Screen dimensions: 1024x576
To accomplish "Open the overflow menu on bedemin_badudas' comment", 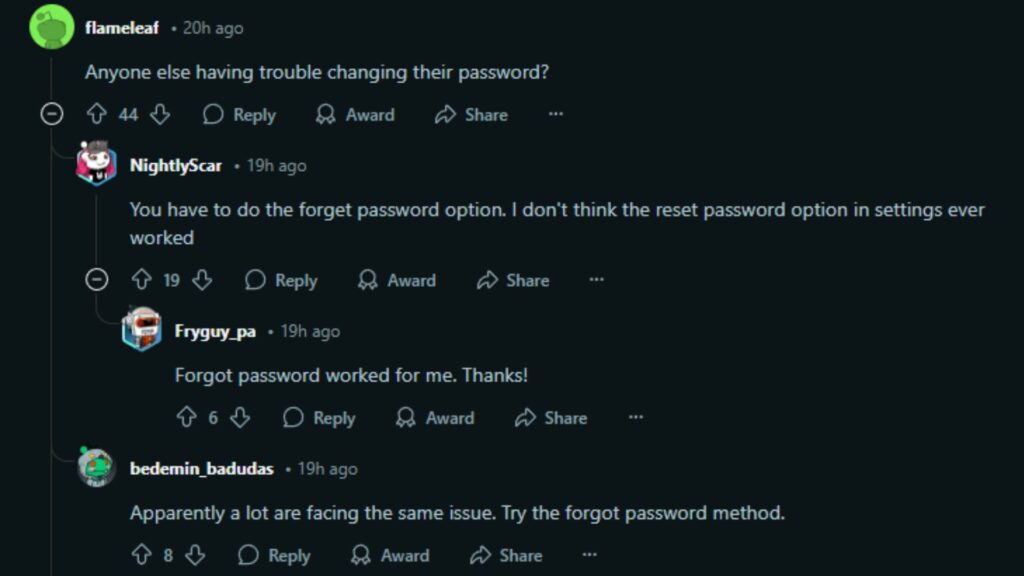I will (x=590, y=555).
